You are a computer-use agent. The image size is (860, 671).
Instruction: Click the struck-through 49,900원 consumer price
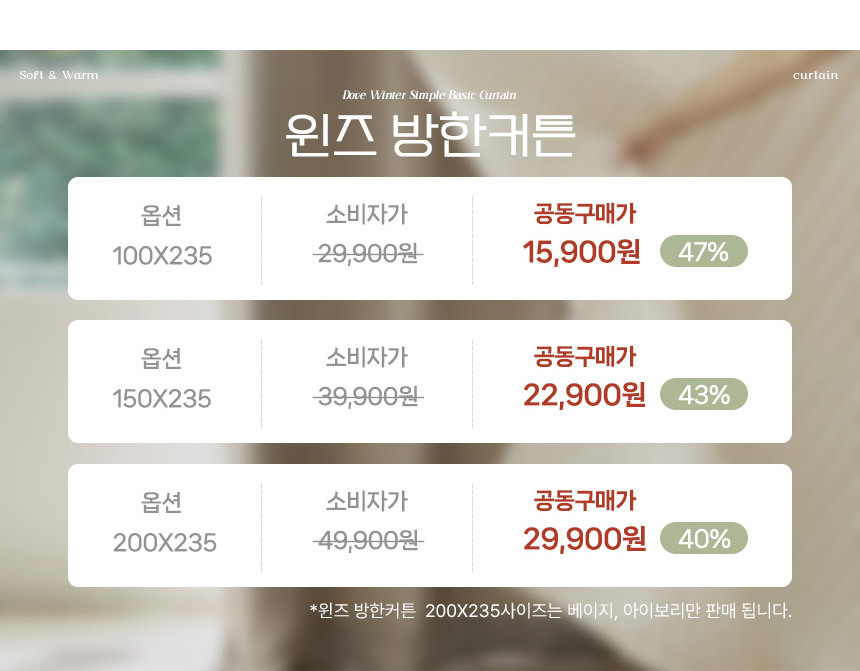367,541
